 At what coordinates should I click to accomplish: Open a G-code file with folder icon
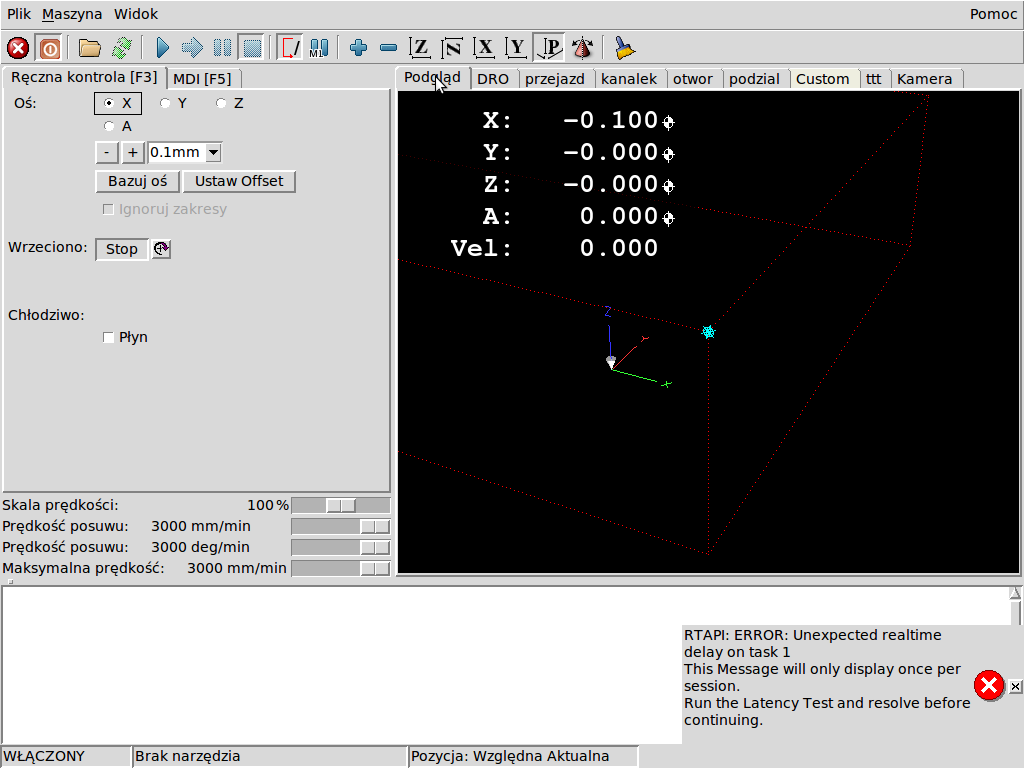click(89, 48)
